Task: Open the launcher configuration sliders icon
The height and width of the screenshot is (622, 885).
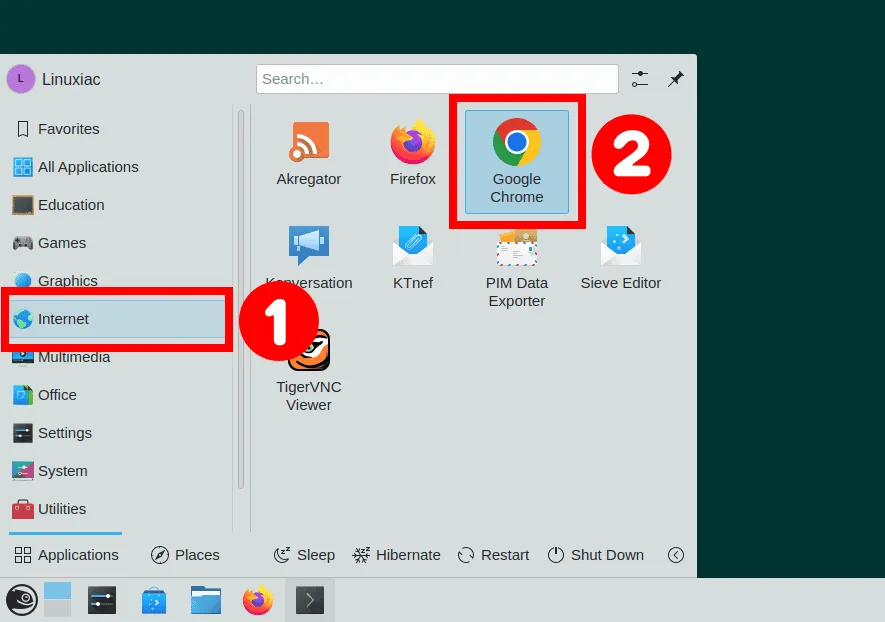Action: pos(640,79)
